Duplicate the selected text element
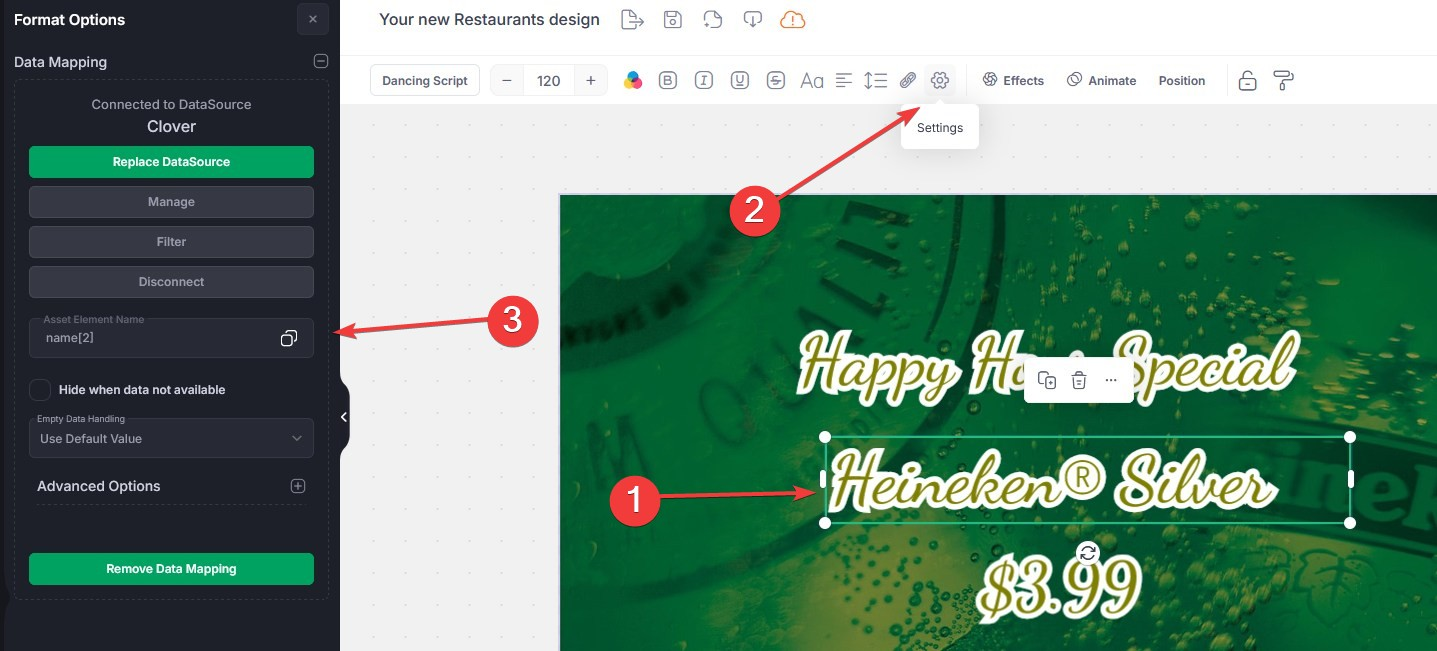 coord(1047,380)
